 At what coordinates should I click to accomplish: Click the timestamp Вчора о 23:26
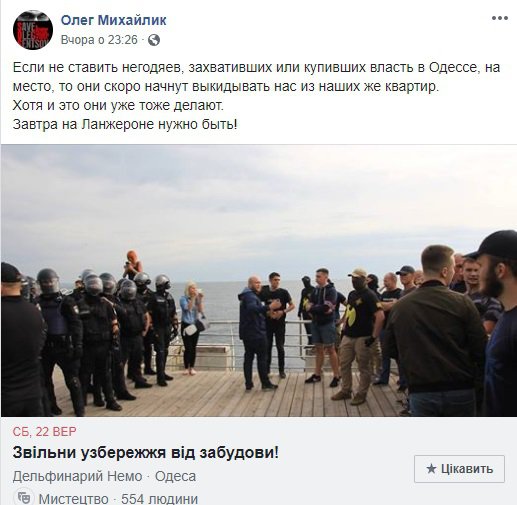click(x=99, y=40)
